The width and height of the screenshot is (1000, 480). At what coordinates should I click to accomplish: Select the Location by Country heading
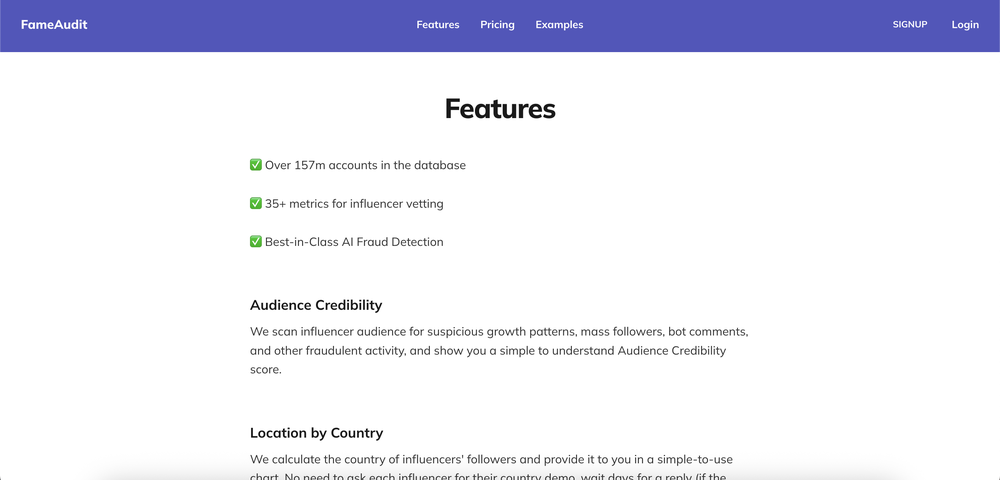[x=316, y=433]
